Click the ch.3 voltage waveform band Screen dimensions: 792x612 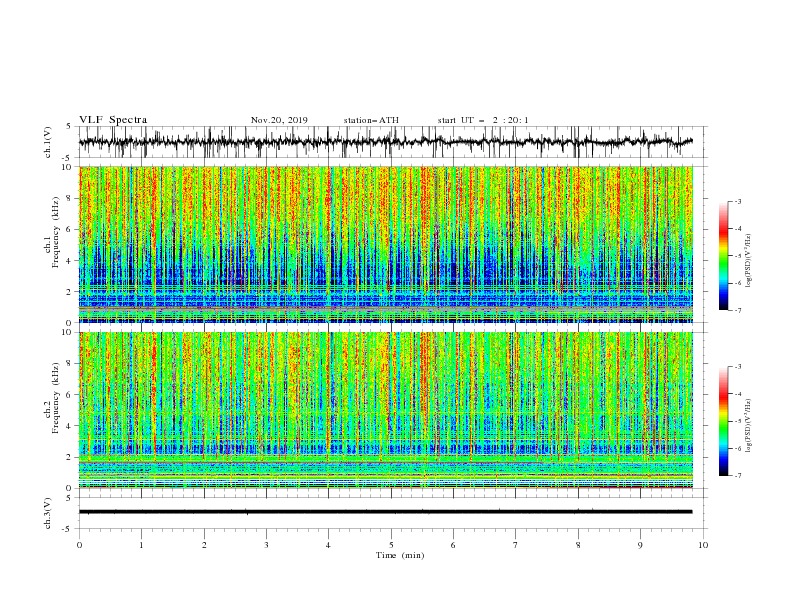tap(385, 512)
